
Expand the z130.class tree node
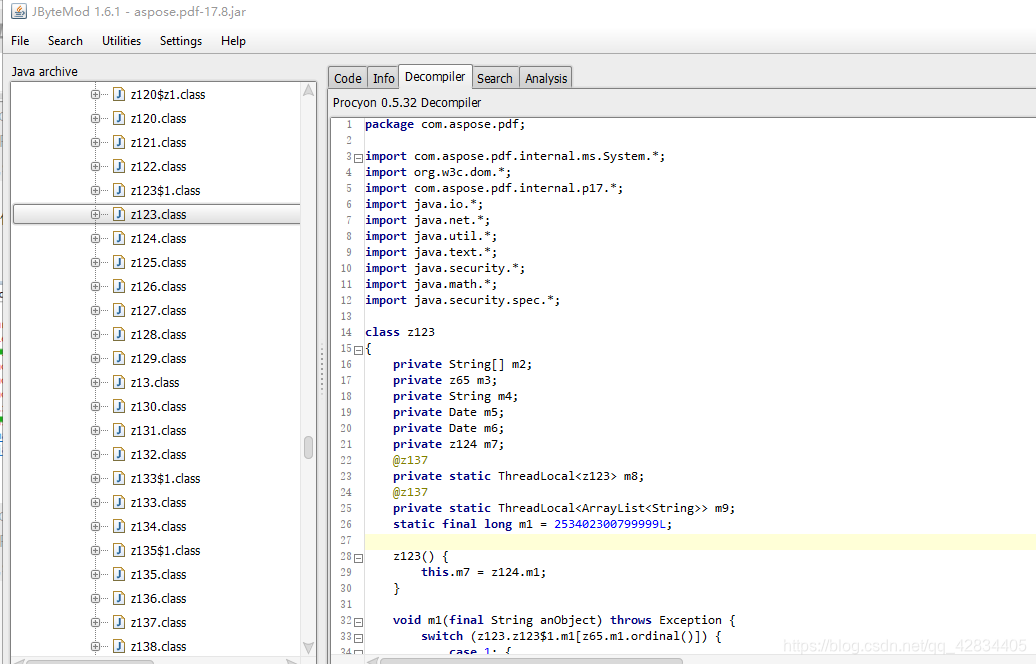click(95, 406)
